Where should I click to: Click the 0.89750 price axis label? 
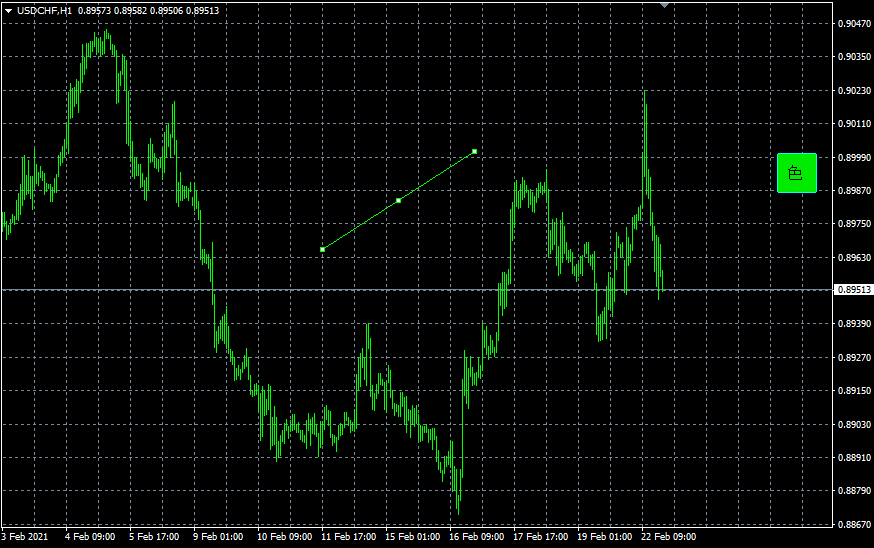[854, 224]
